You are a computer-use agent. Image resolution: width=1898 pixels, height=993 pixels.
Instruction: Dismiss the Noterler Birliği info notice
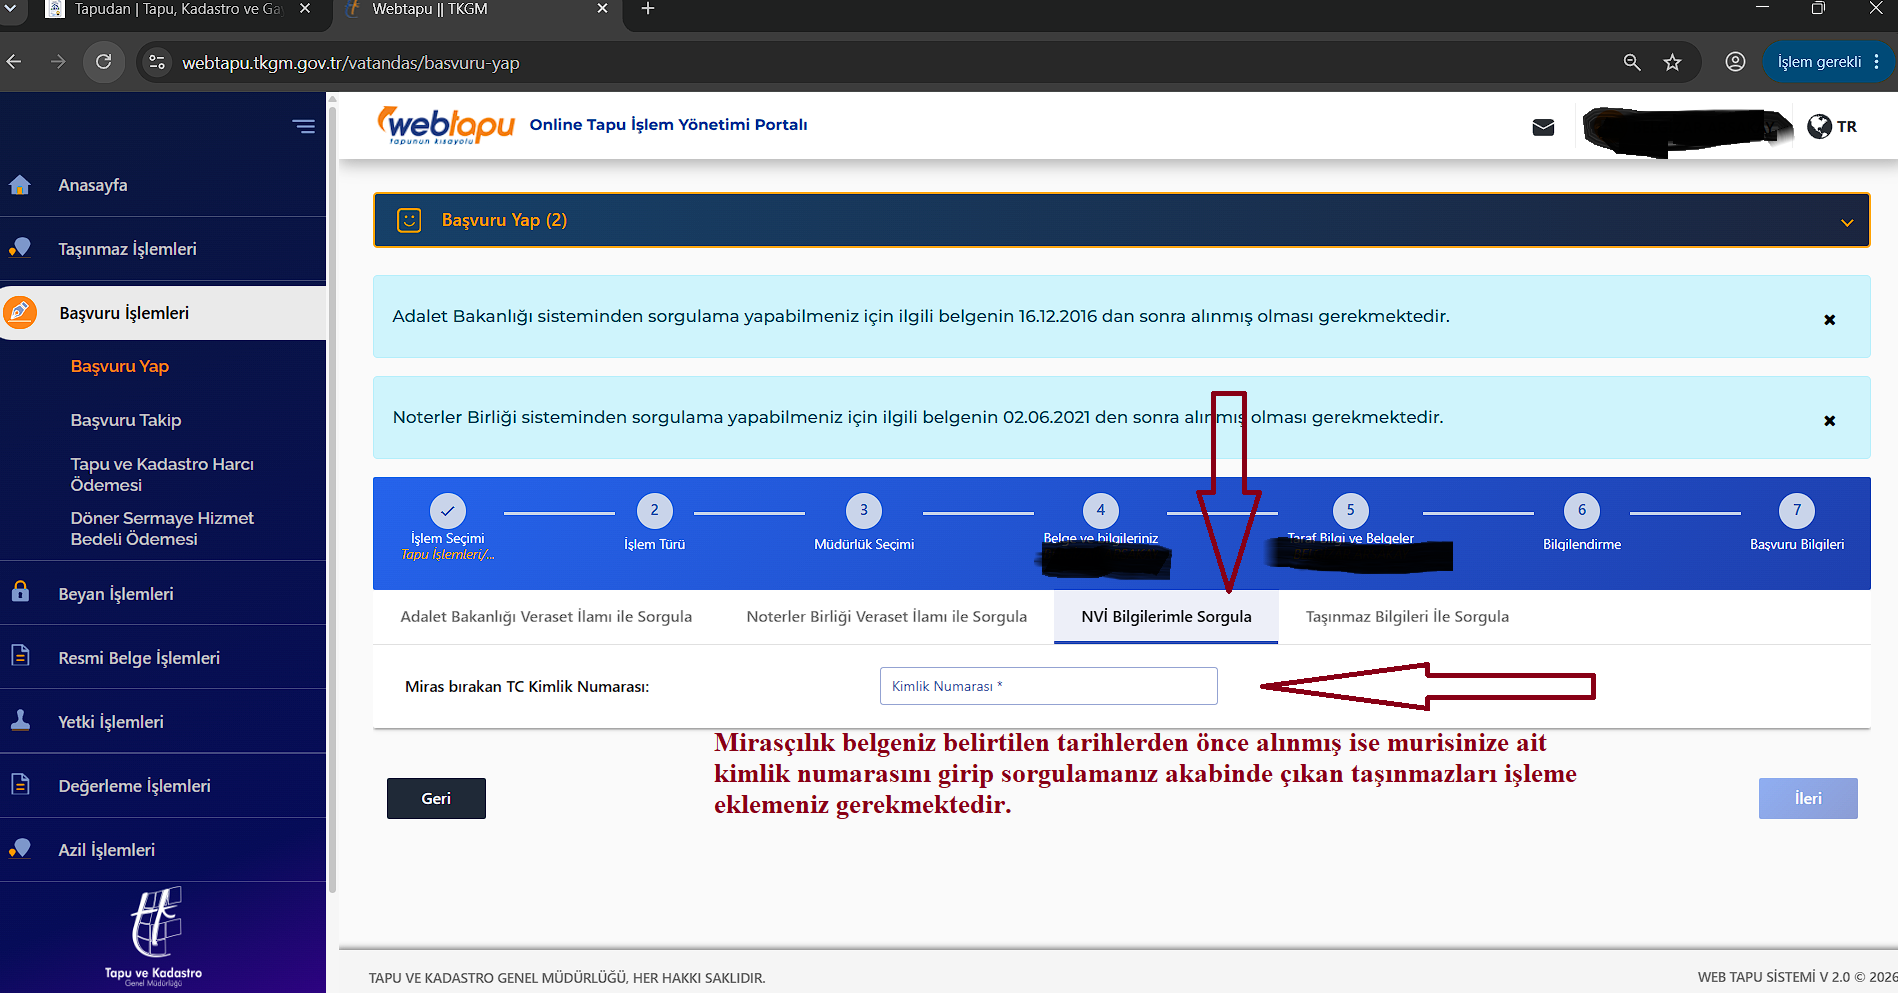pyautogui.click(x=1829, y=421)
